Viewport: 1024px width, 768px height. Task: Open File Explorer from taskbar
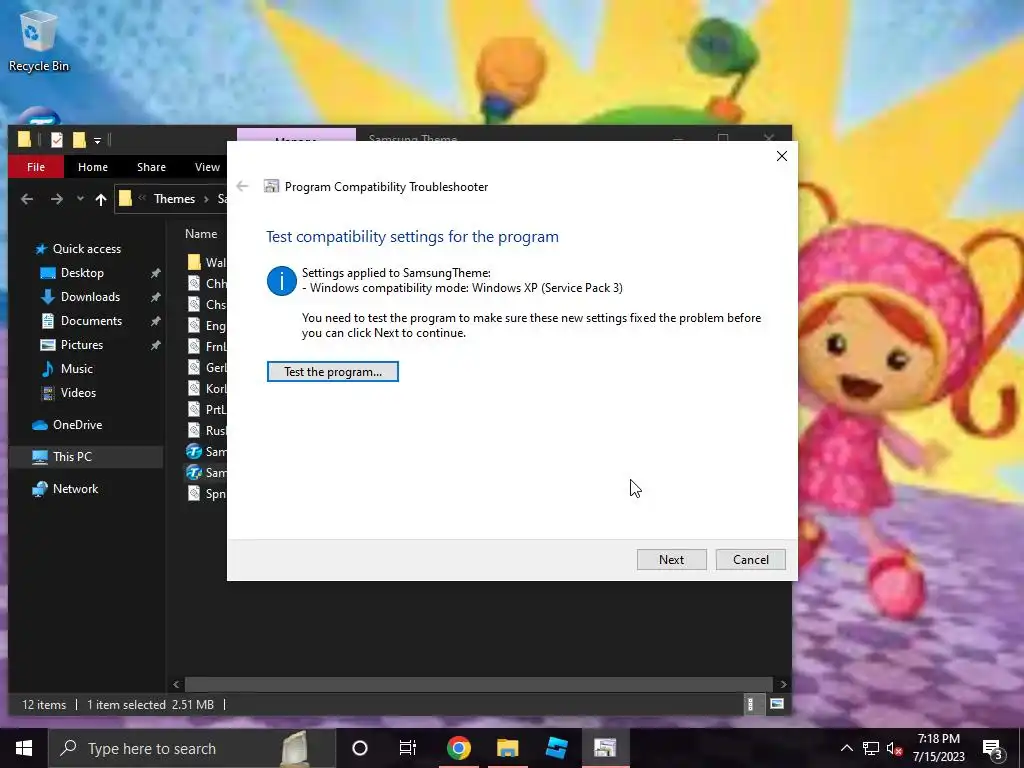click(507, 748)
